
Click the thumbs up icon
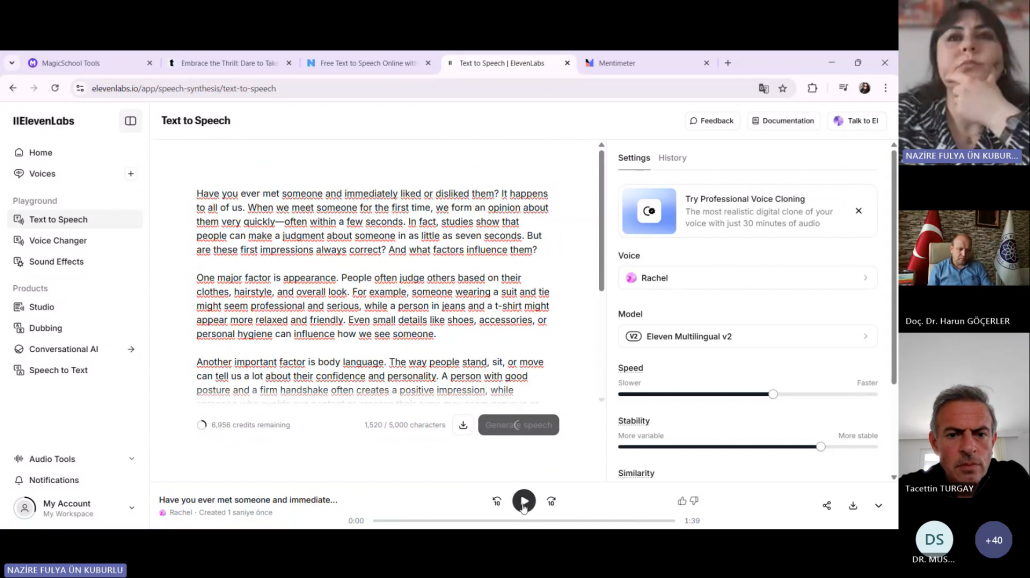click(682, 501)
